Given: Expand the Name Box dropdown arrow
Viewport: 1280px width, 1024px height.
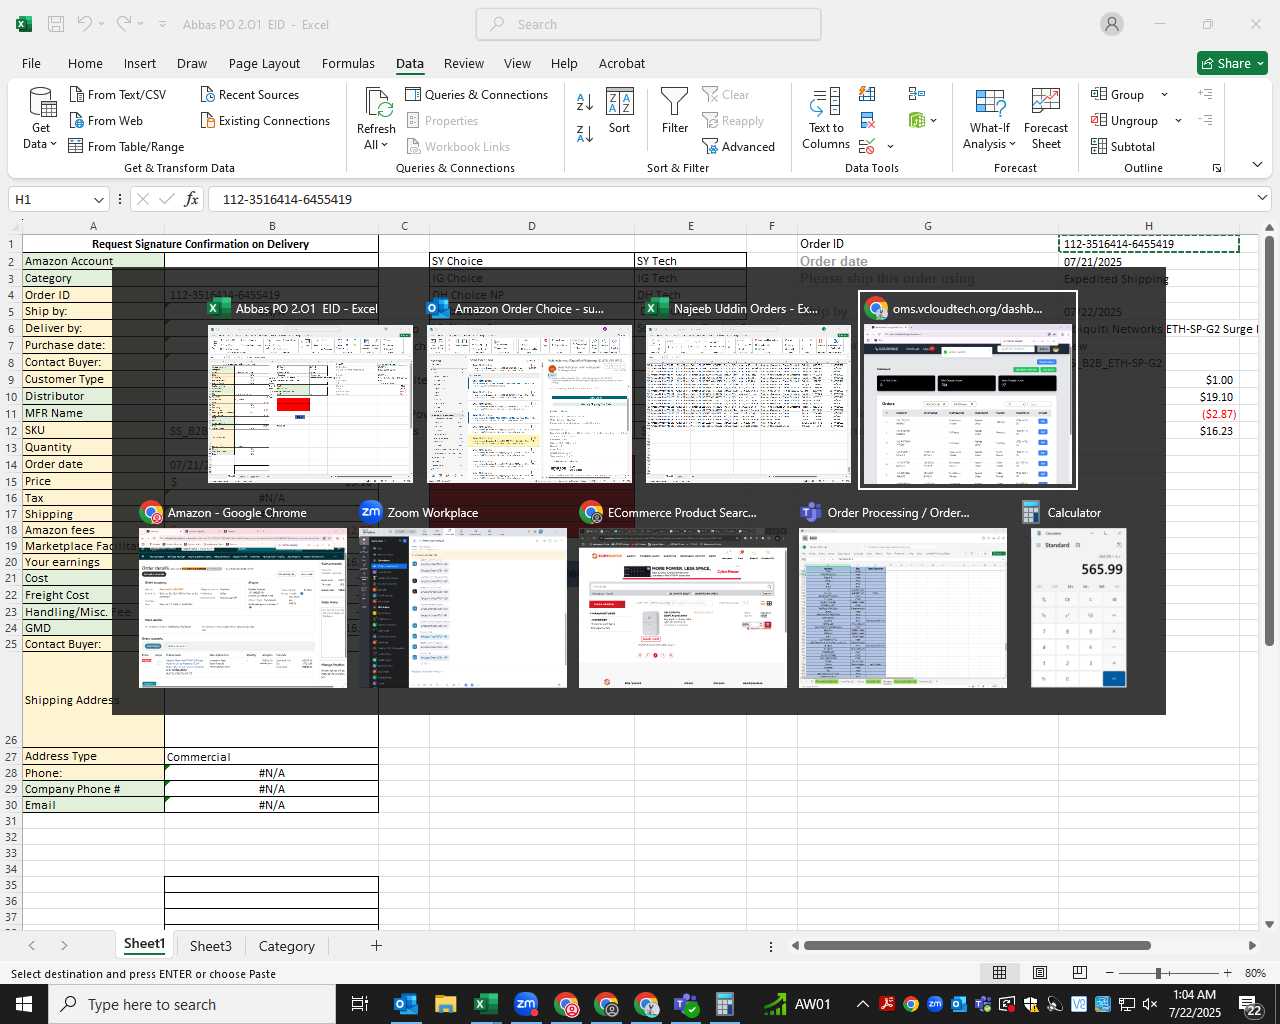Looking at the screenshot, I should coord(98,199).
